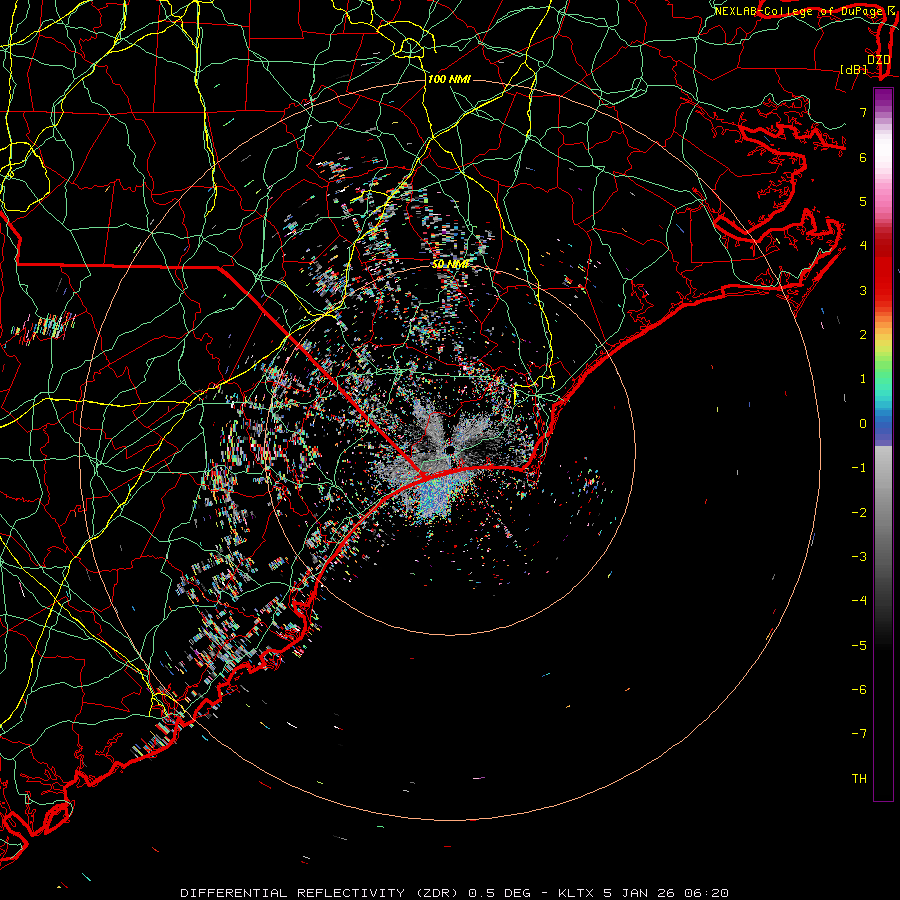Screen dimensions: 900x900
Task: Click the 6 value on color scale
Action: 863,157
